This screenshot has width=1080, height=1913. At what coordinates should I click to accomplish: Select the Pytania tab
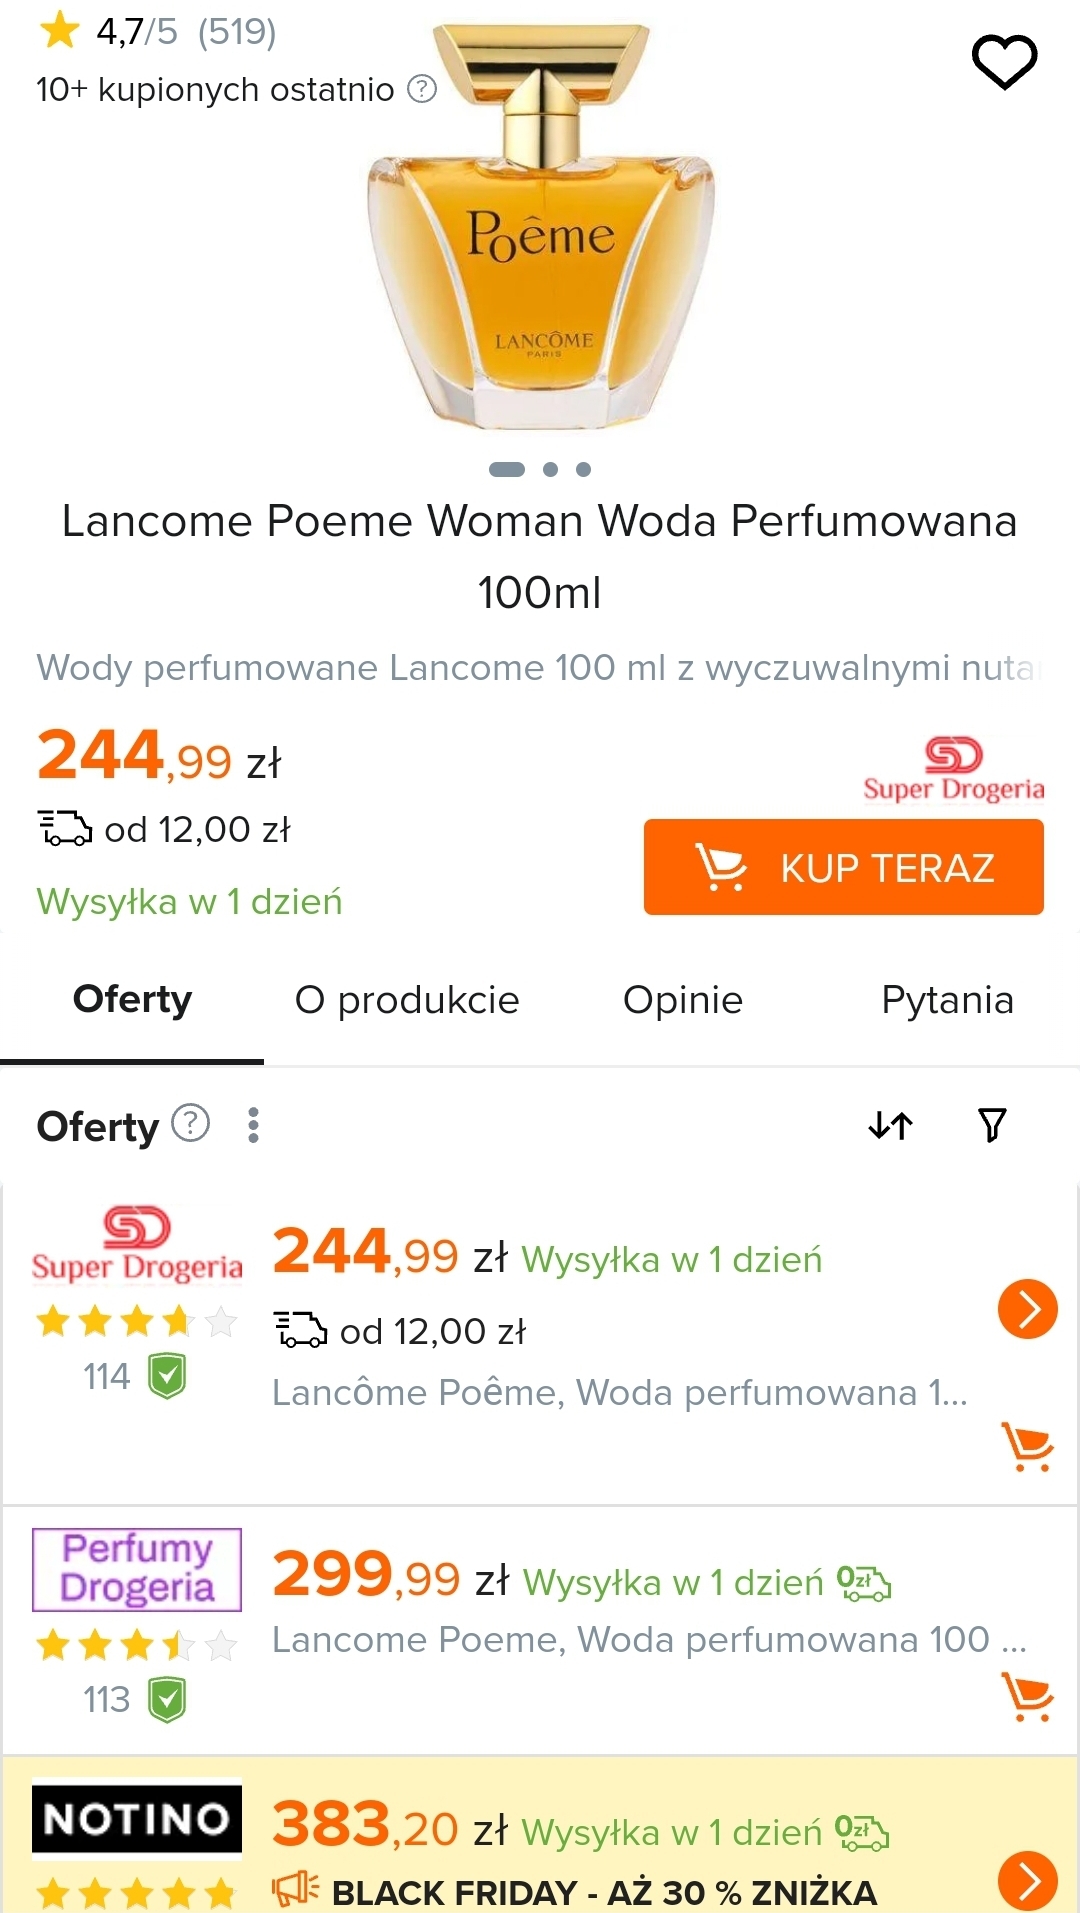pos(947,999)
